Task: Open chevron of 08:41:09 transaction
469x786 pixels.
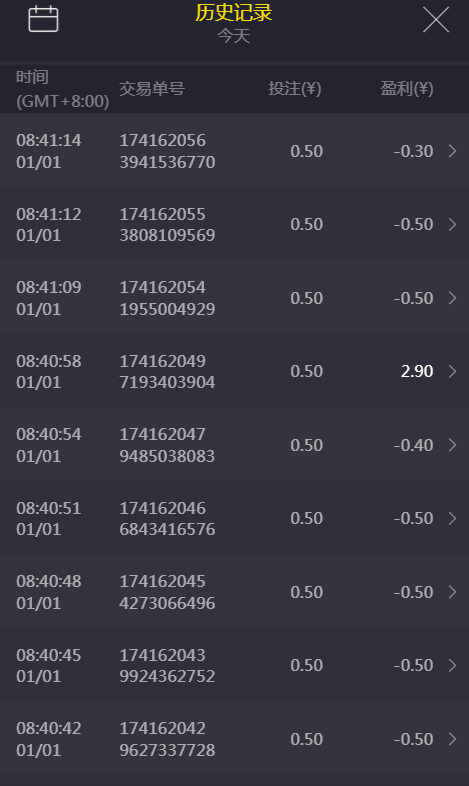Action: coord(452,298)
